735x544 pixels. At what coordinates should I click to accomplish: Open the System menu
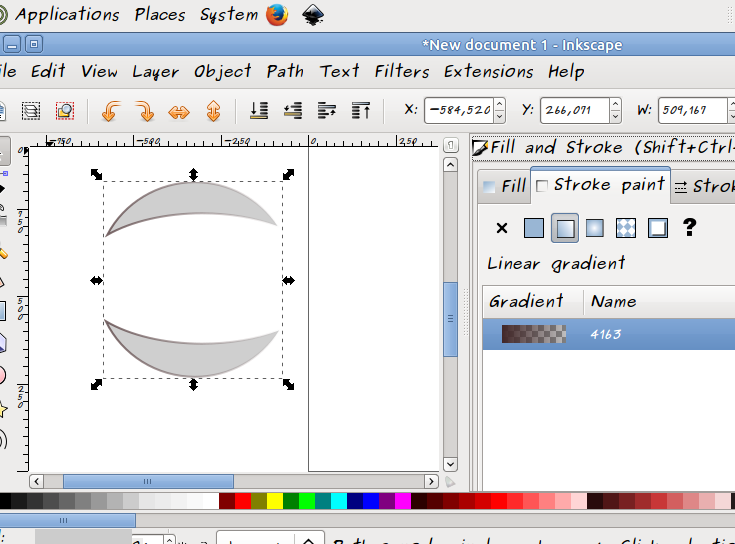(x=229, y=15)
